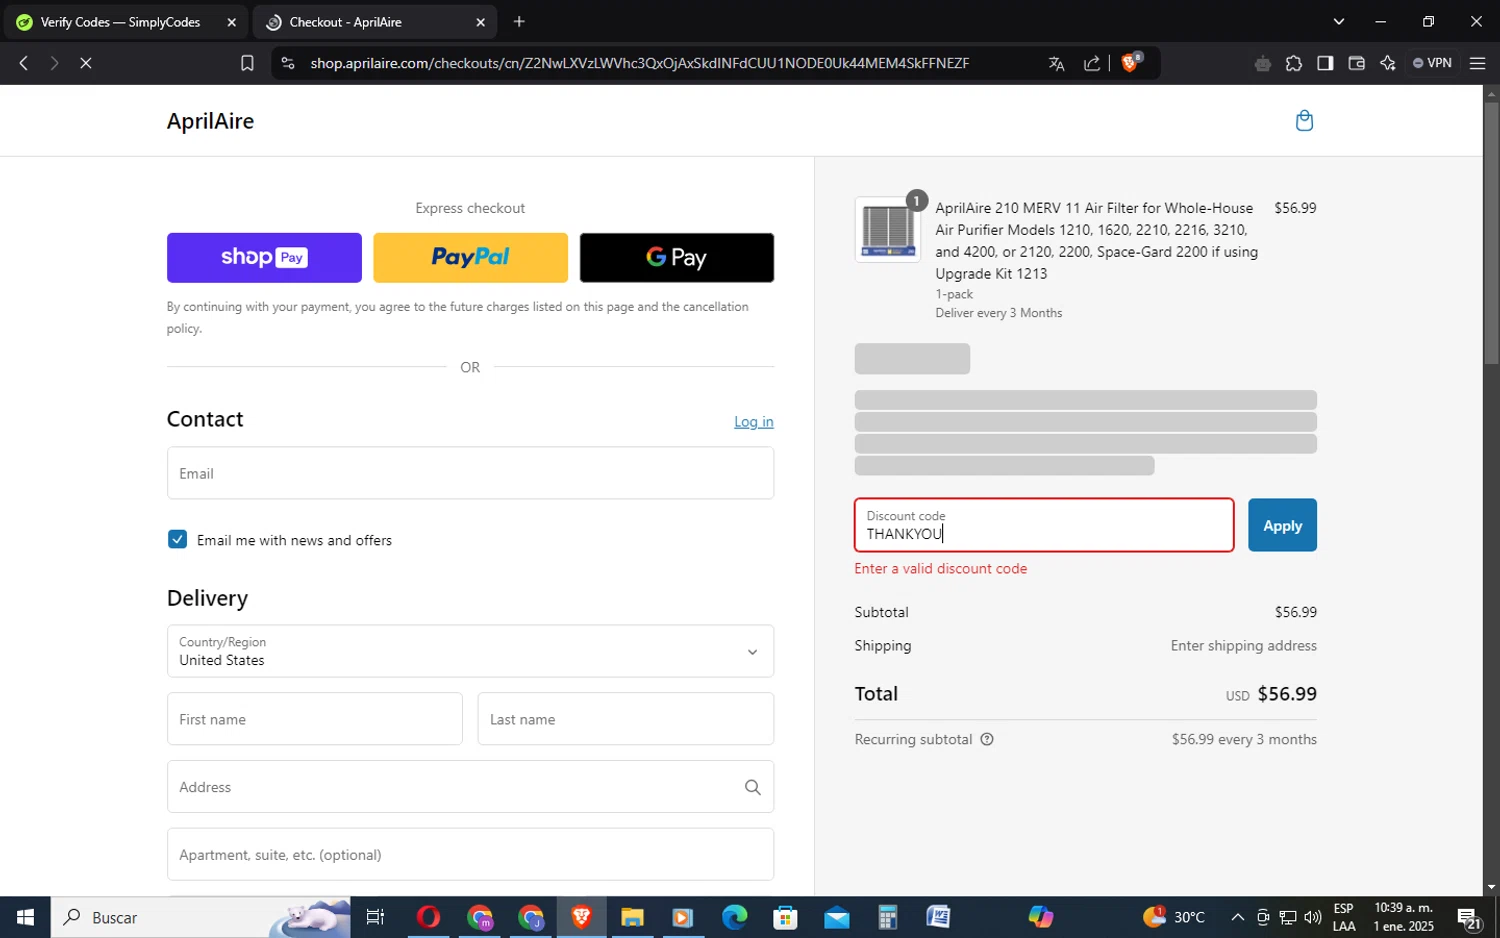Bookmark this checkout page

[247, 63]
